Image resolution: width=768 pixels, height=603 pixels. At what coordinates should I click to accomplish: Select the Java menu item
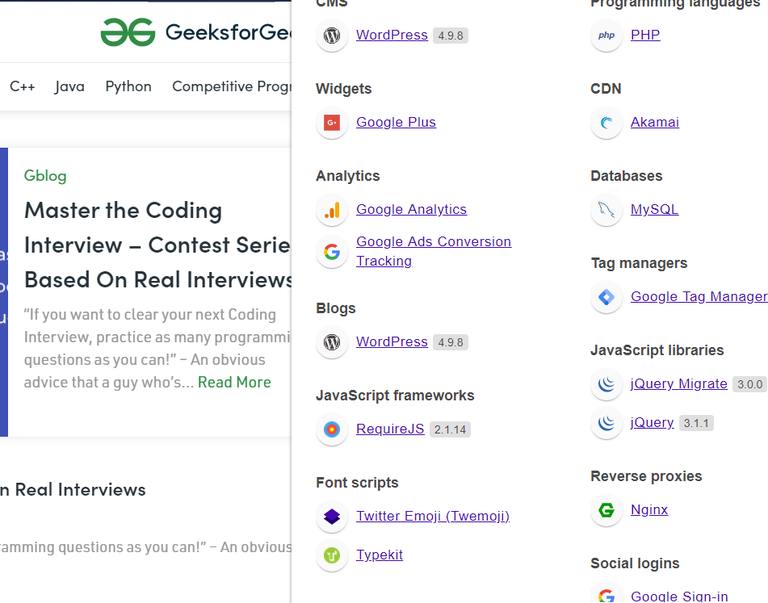(70, 87)
